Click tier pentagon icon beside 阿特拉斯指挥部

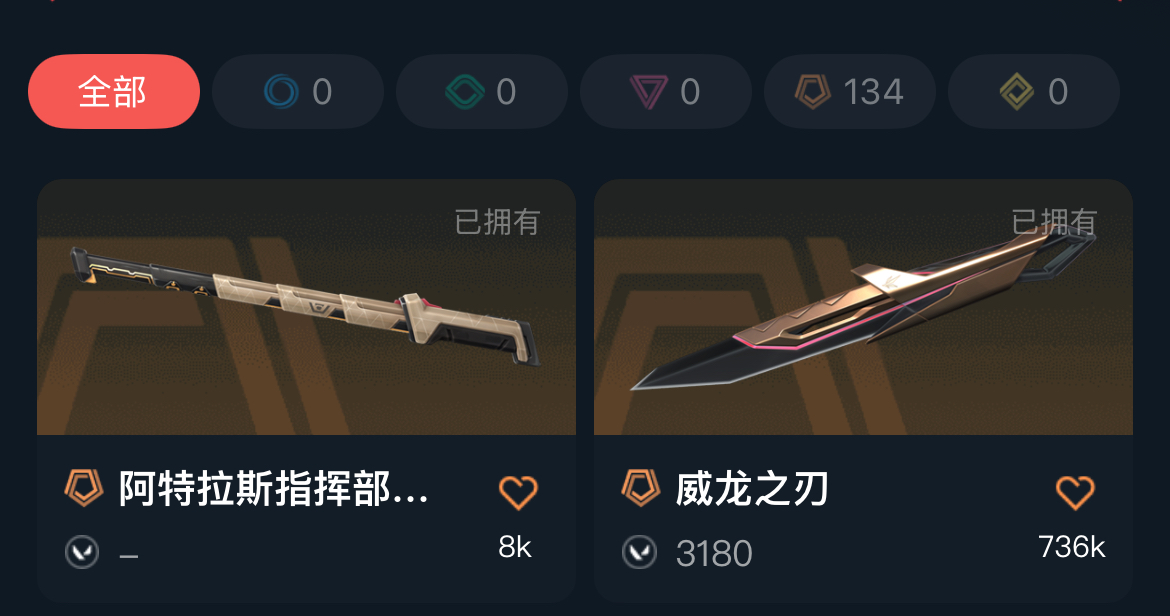click(x=84, y=488)
